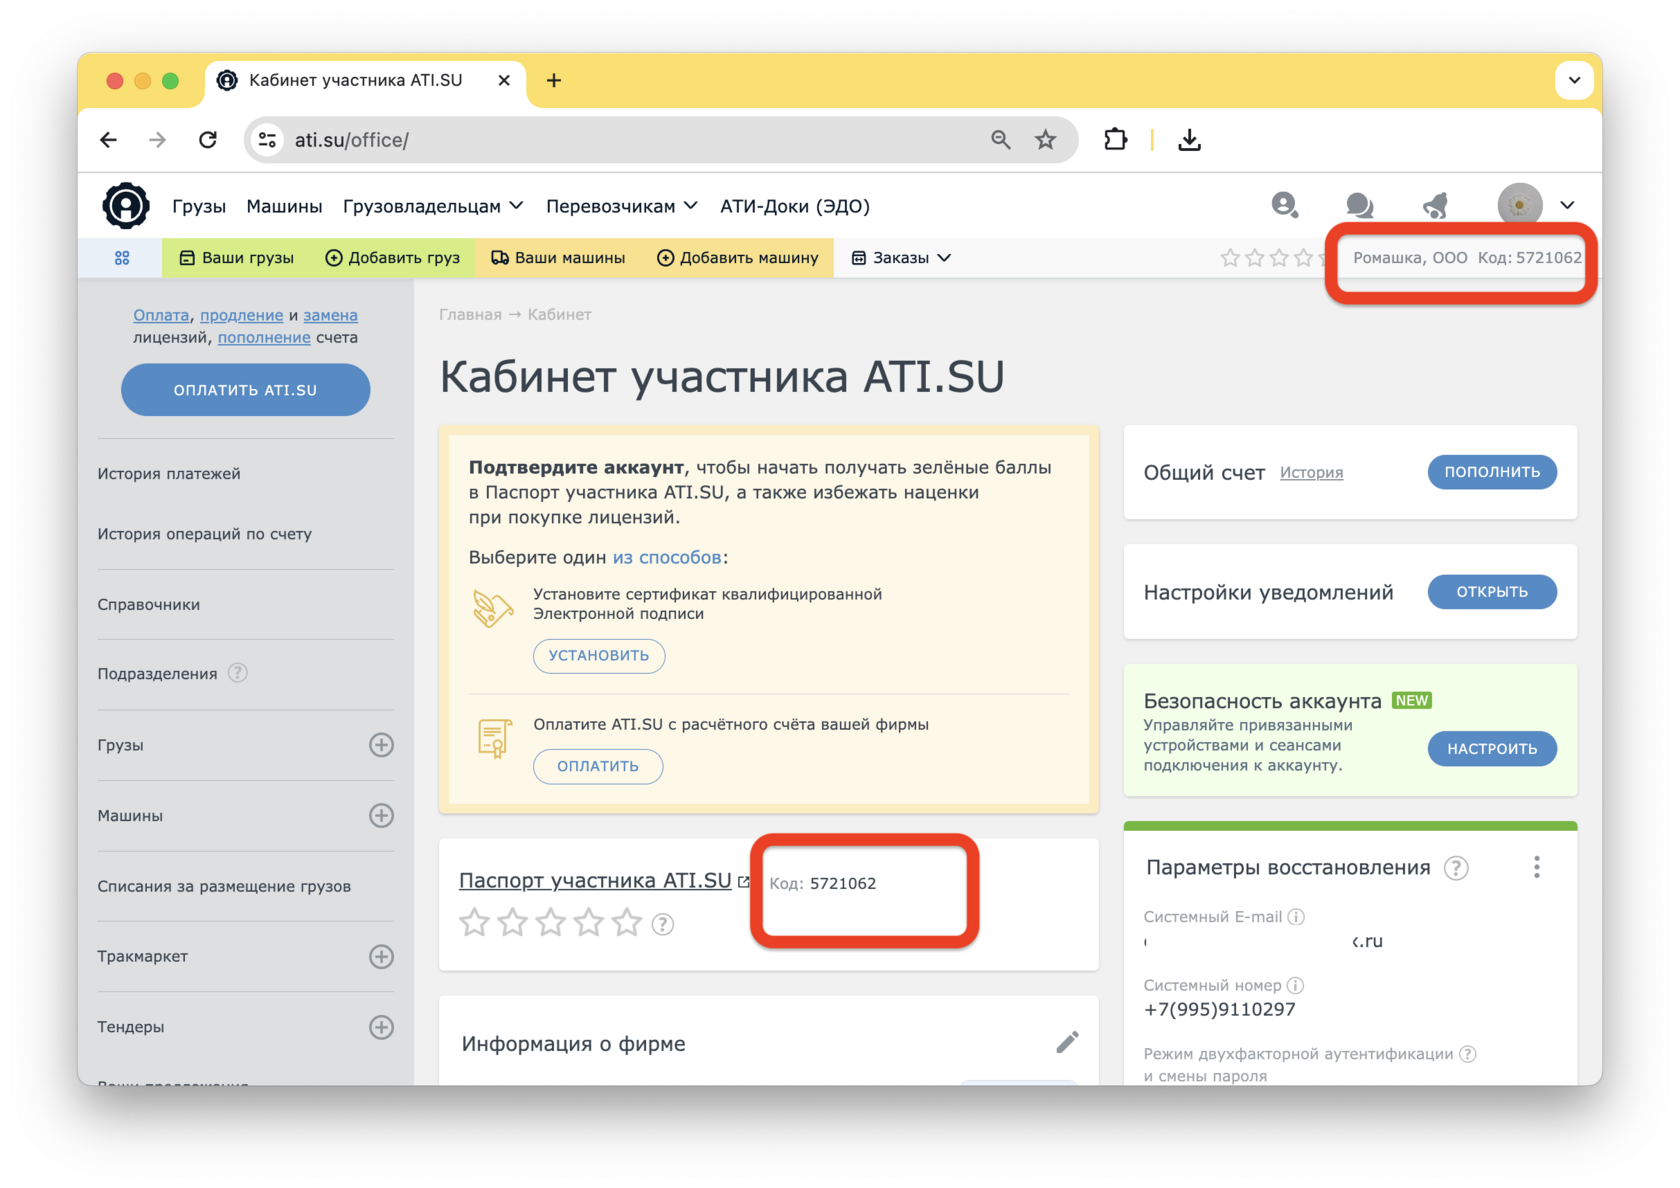The width and height of the screenshot is (1680, 1188).
Task: Click the bookmark star in address bar
Action: (1045, 140)
